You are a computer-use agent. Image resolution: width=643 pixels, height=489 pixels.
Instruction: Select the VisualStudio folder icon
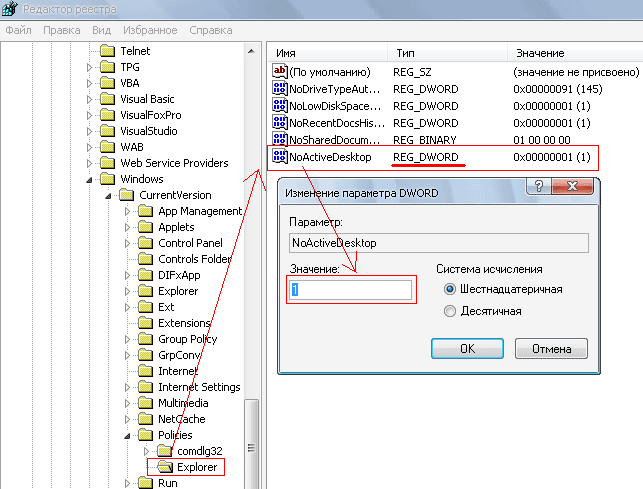coord(108,131)
